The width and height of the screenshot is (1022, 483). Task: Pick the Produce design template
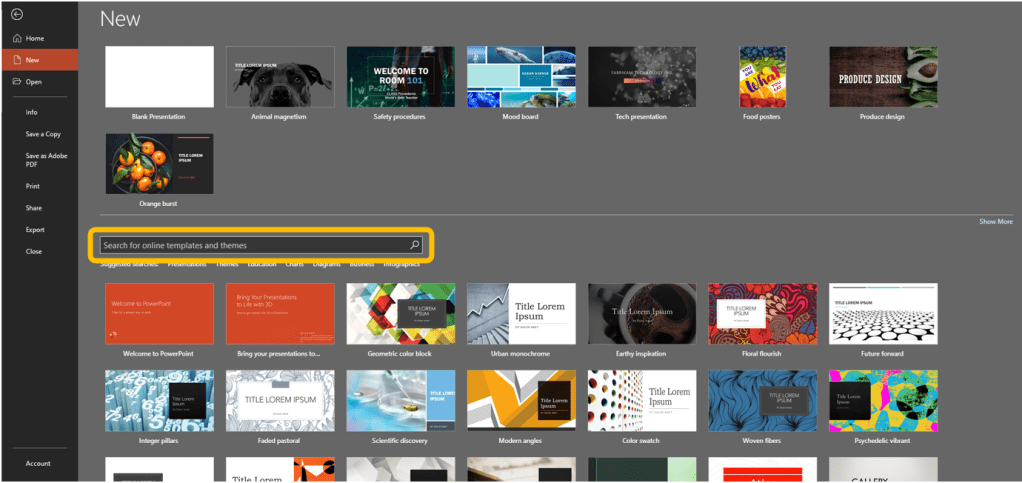click(883, 77)
